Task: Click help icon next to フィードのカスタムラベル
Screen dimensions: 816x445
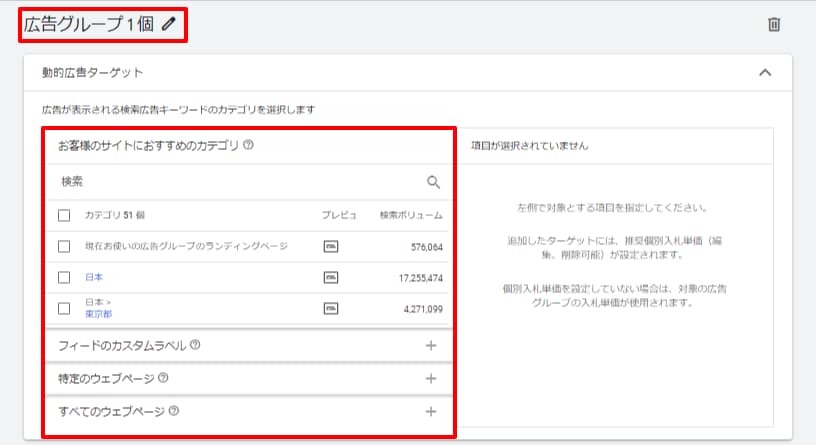Action: pyautogui.click(x=195, y=345)
